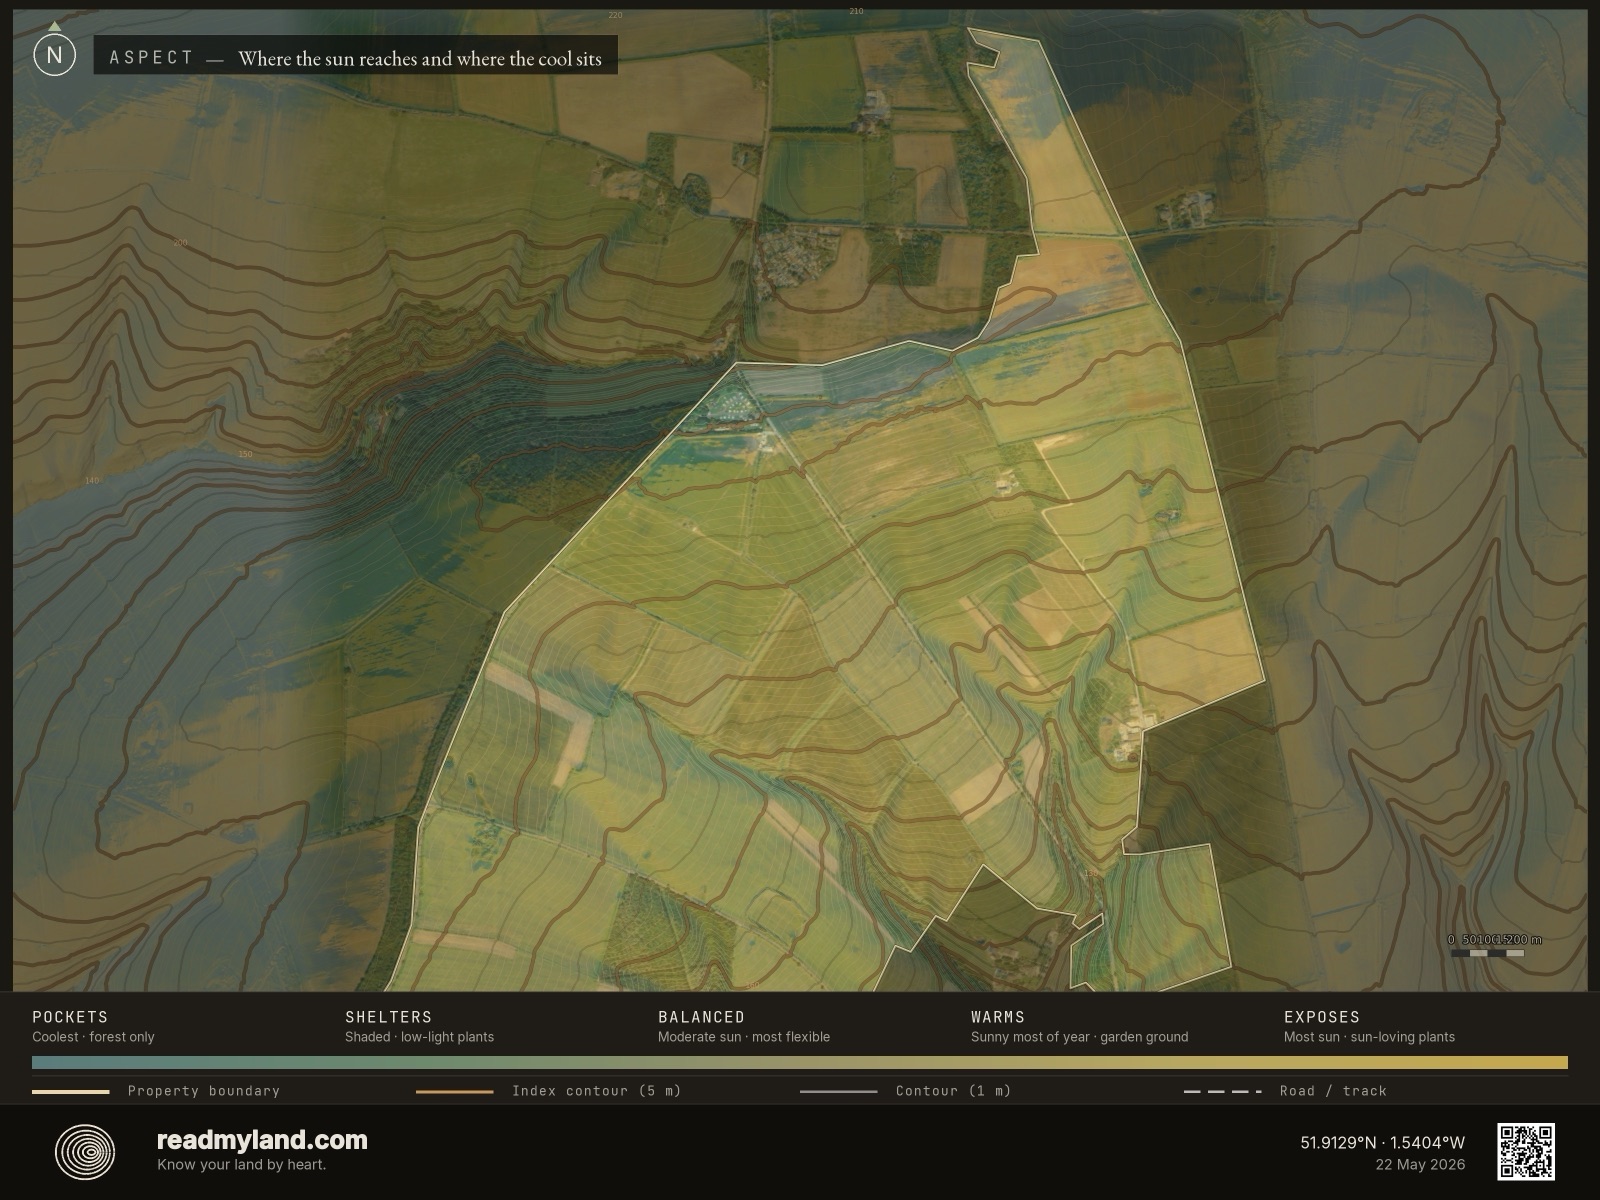Click 'Know your land by heart.' tagline
Viewport: 1600px width, 1200px height.
241,1164
